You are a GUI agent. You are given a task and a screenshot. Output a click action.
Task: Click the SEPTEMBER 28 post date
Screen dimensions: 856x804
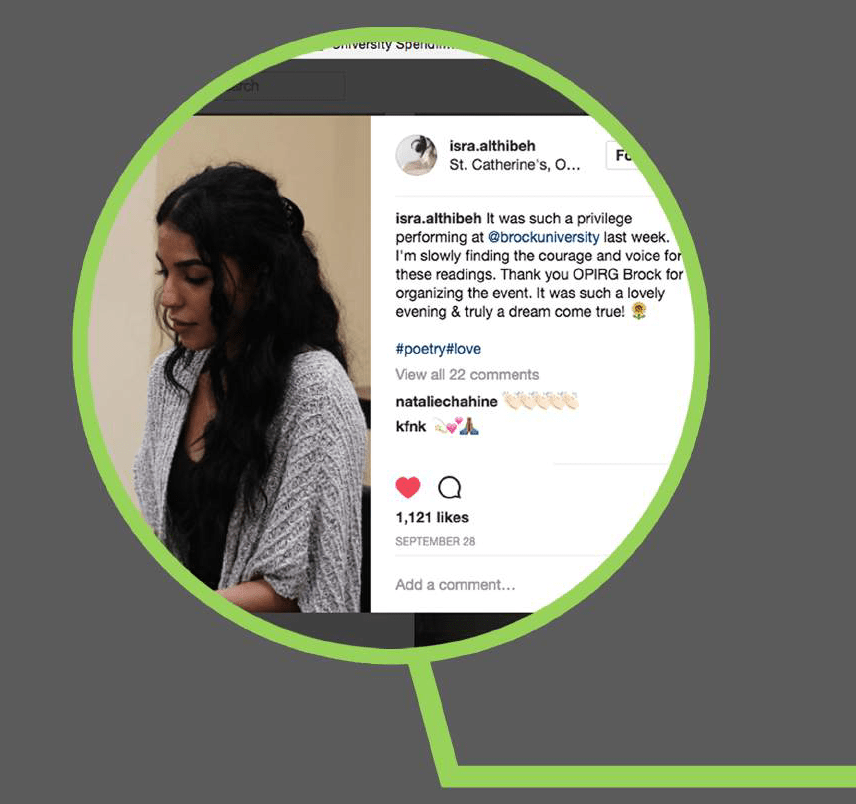[435, 541]
